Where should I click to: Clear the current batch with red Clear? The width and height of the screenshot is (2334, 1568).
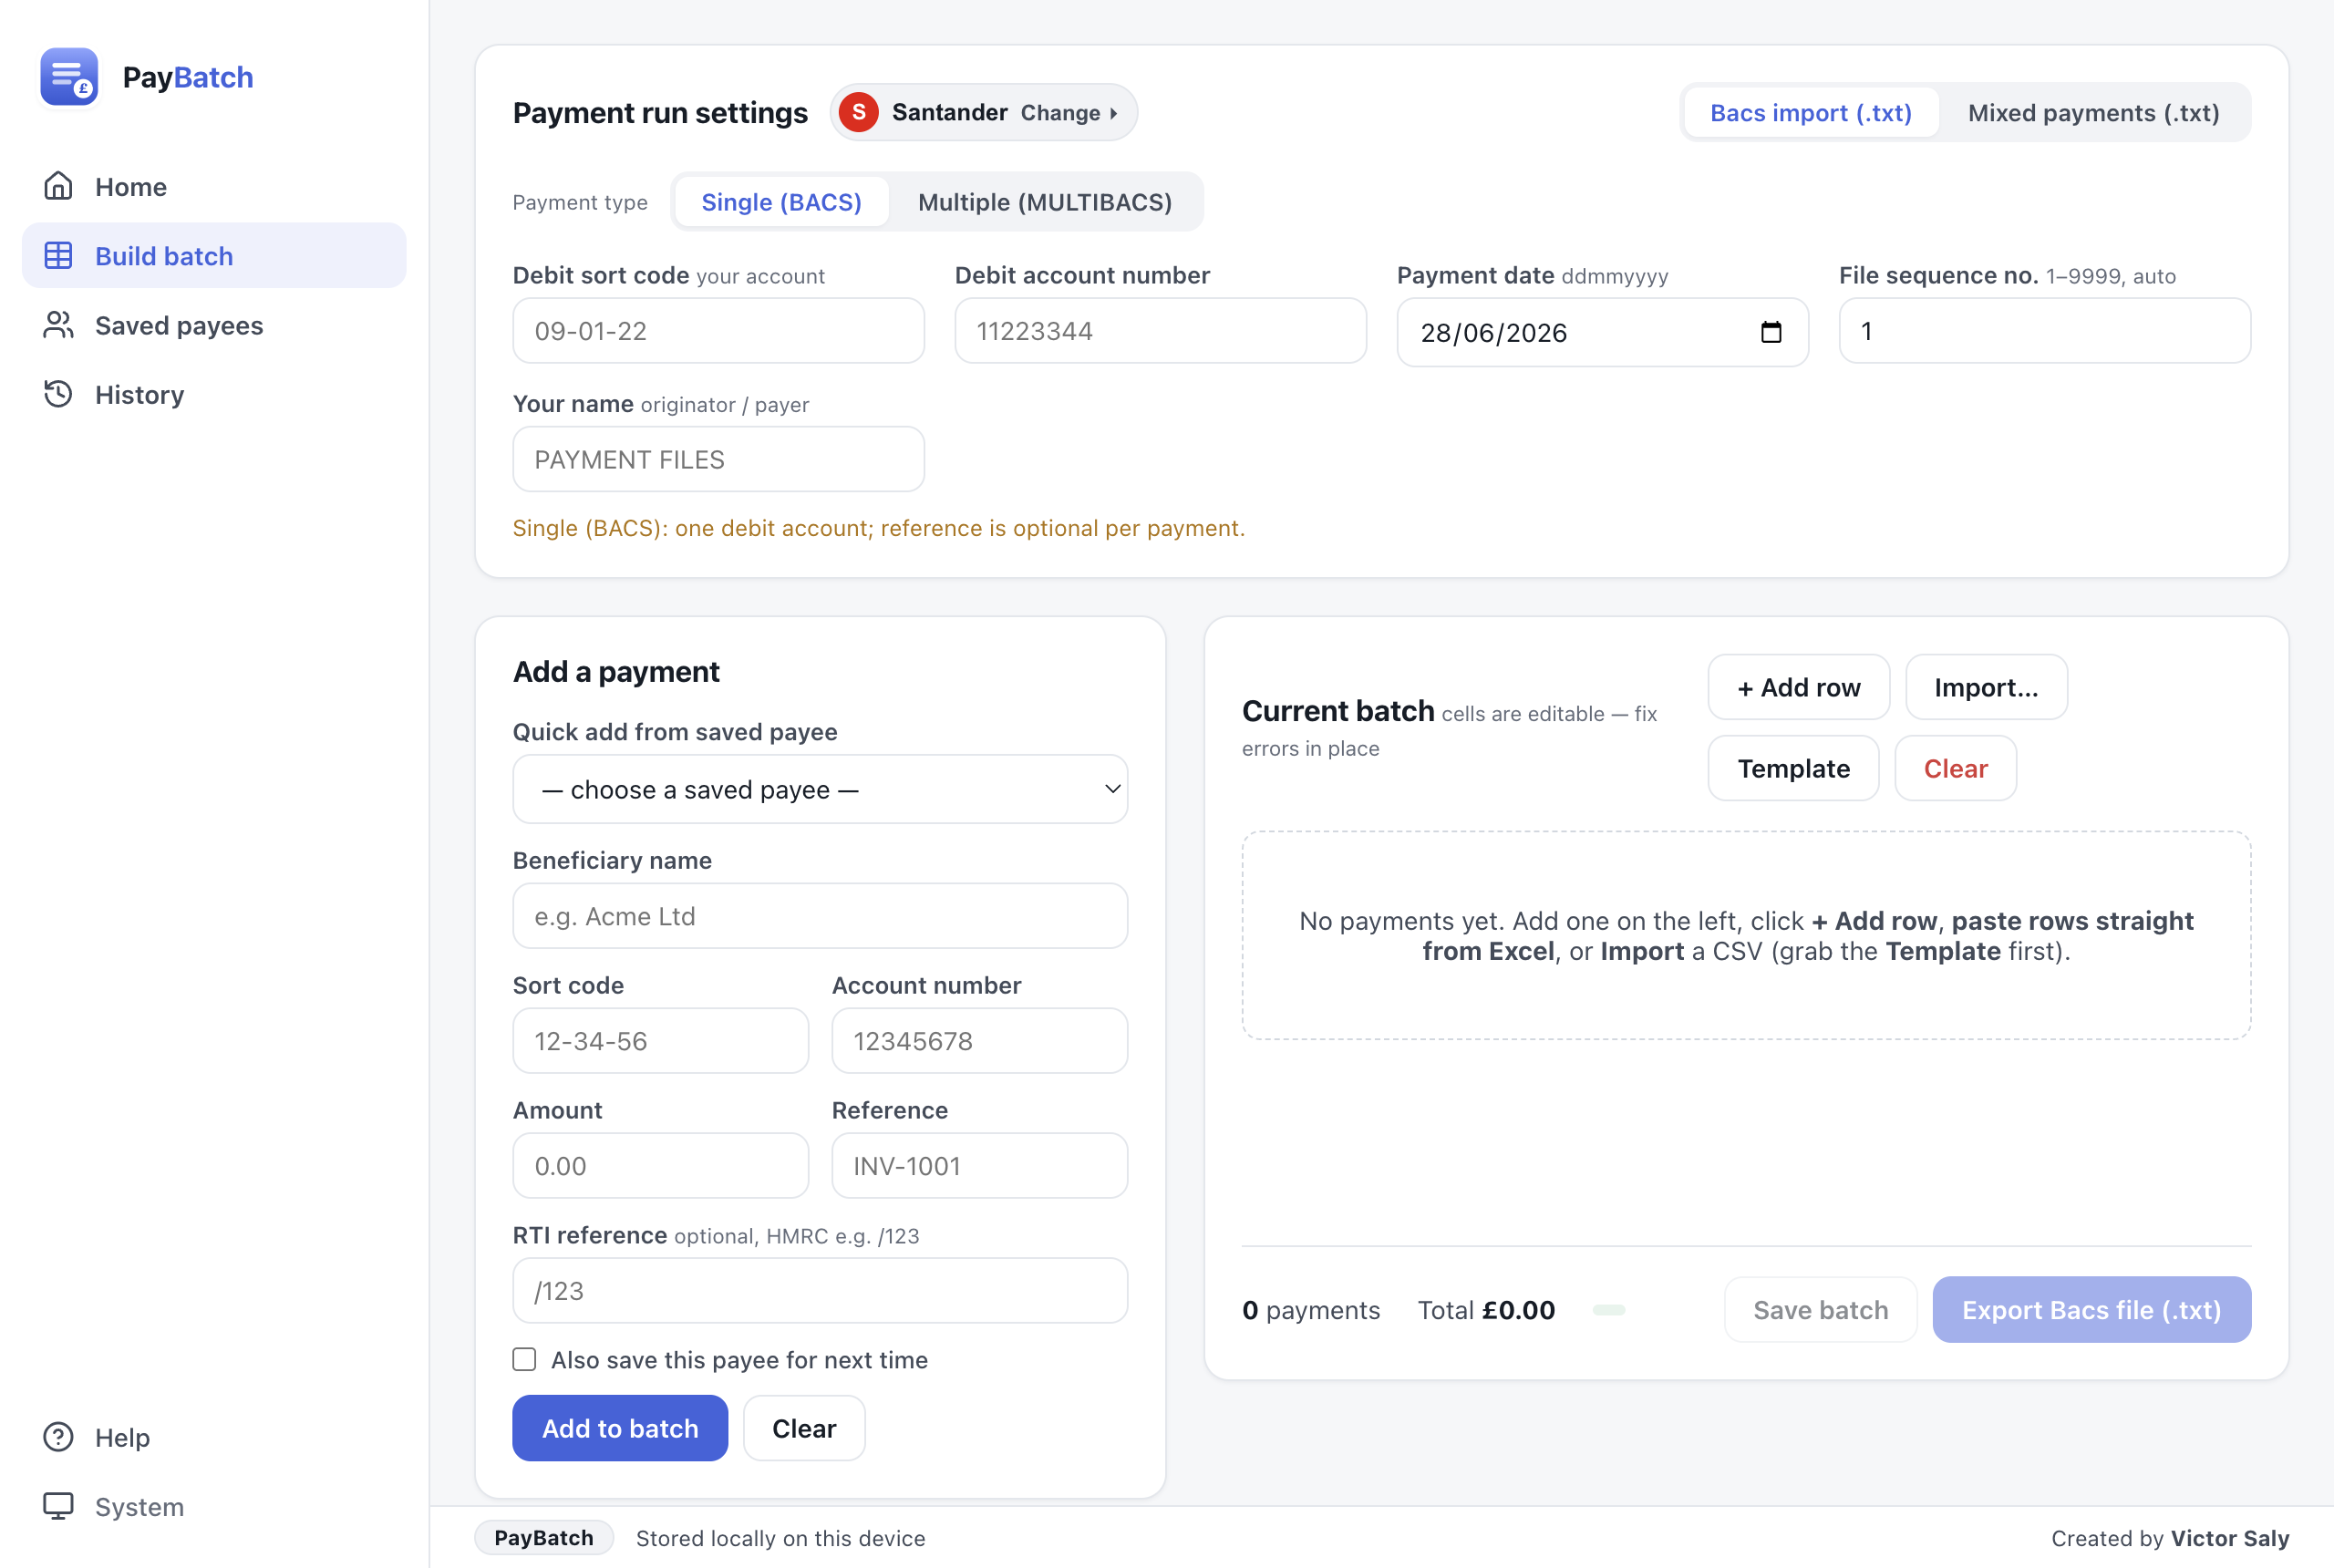[1955, 768]
